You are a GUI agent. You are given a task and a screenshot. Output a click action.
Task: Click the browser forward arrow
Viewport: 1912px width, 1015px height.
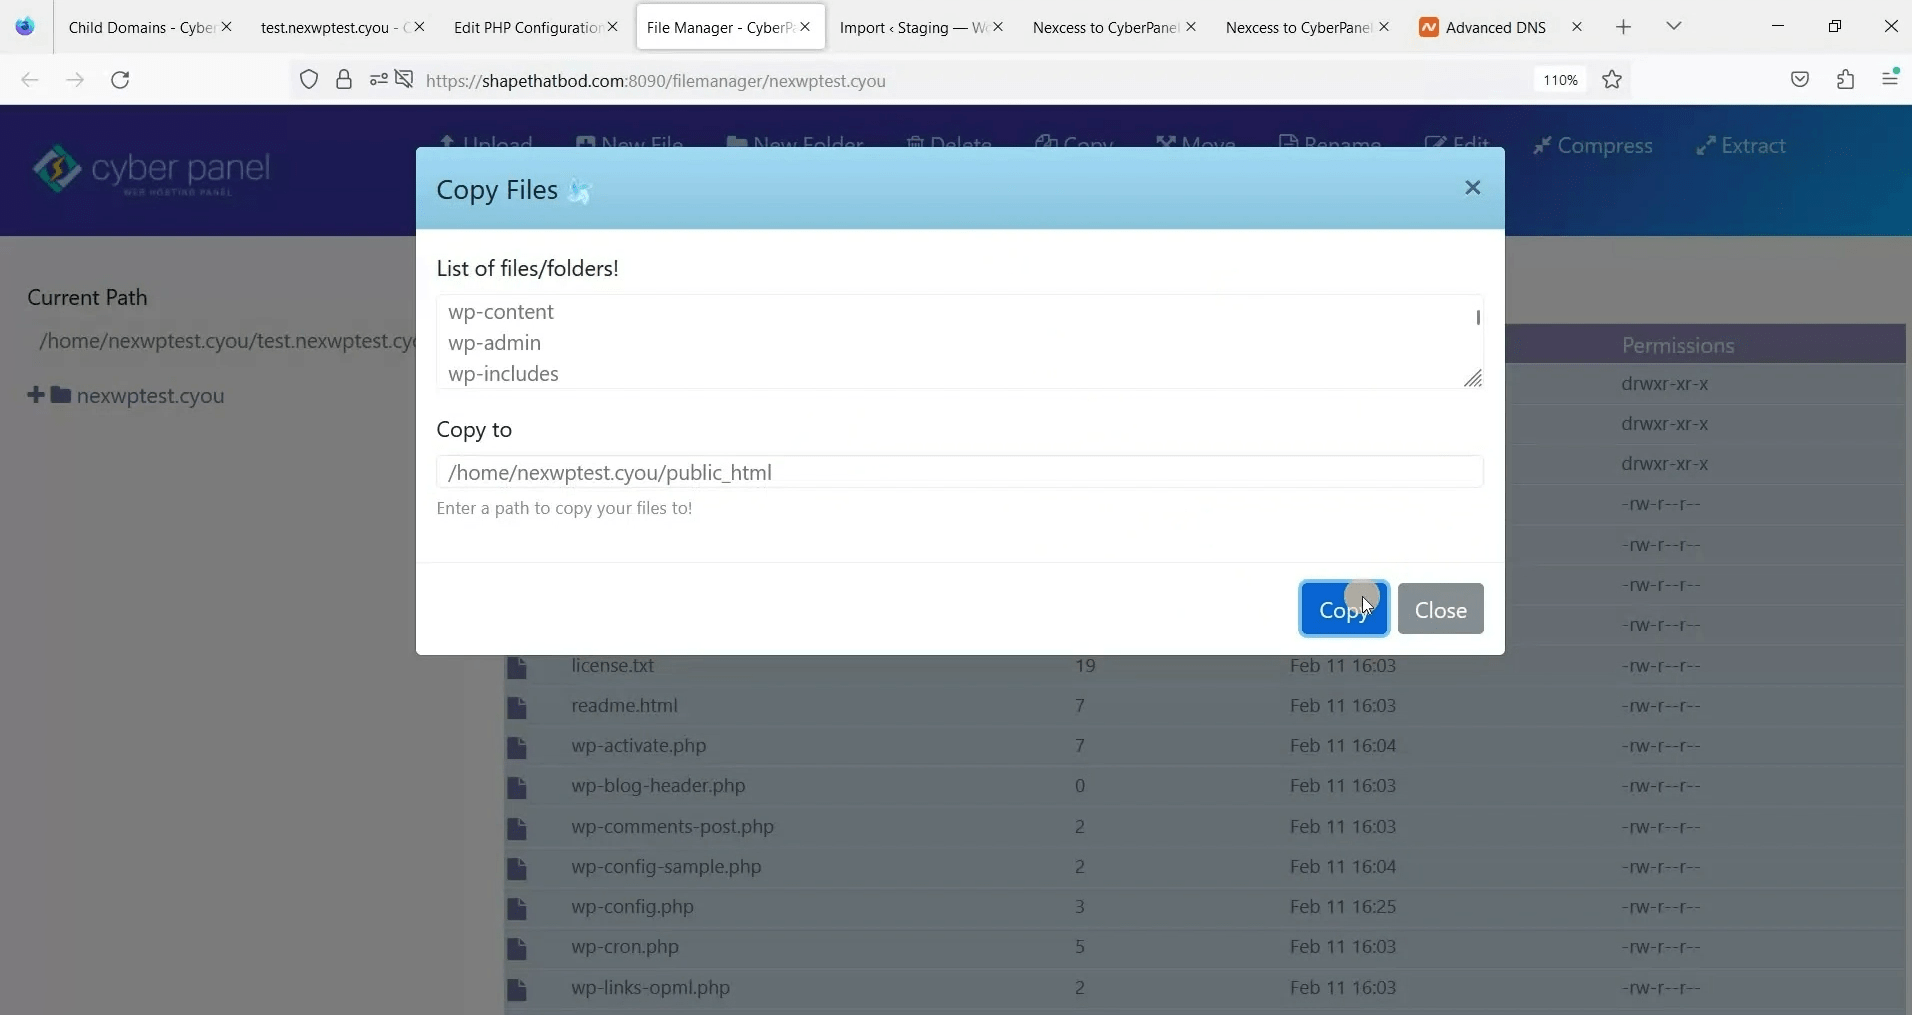pyautogui.click(x=75, y=80)
